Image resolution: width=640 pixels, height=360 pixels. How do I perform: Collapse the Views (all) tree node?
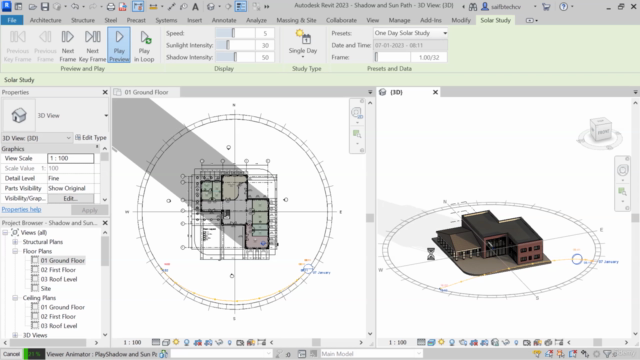(x=5, y=233)
